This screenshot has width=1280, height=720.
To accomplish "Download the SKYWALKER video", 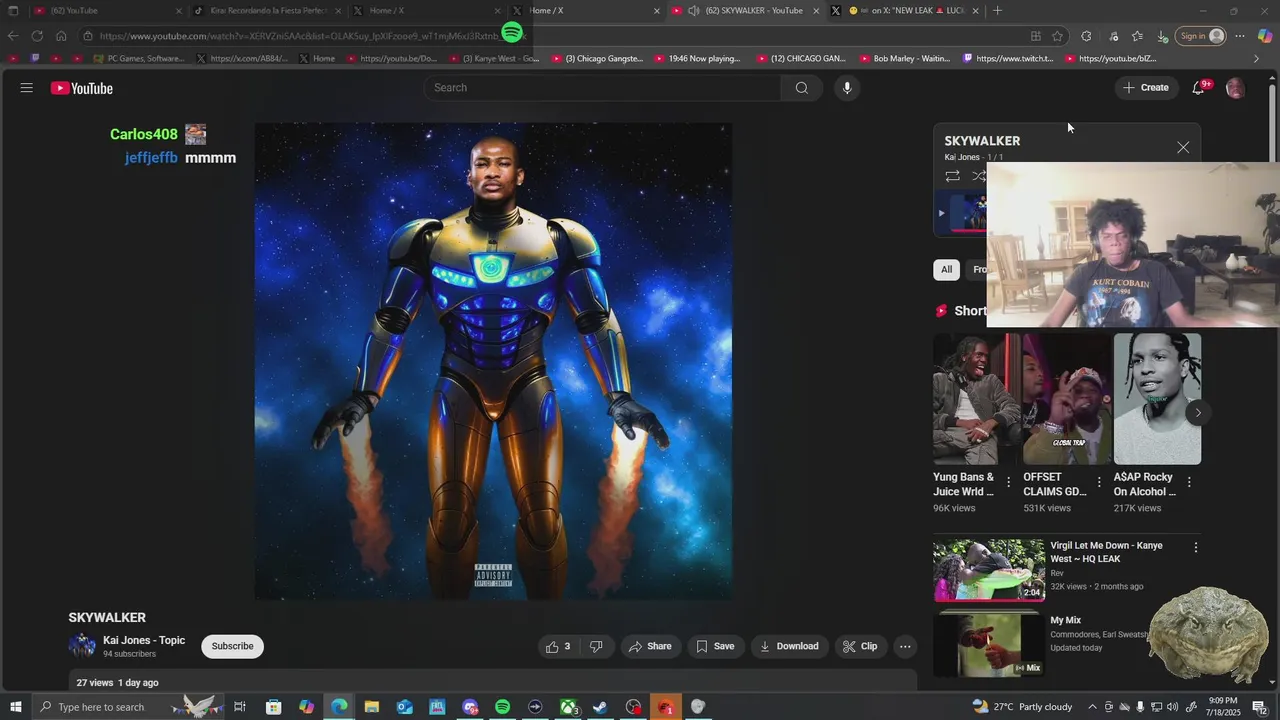I will point(789,646).
